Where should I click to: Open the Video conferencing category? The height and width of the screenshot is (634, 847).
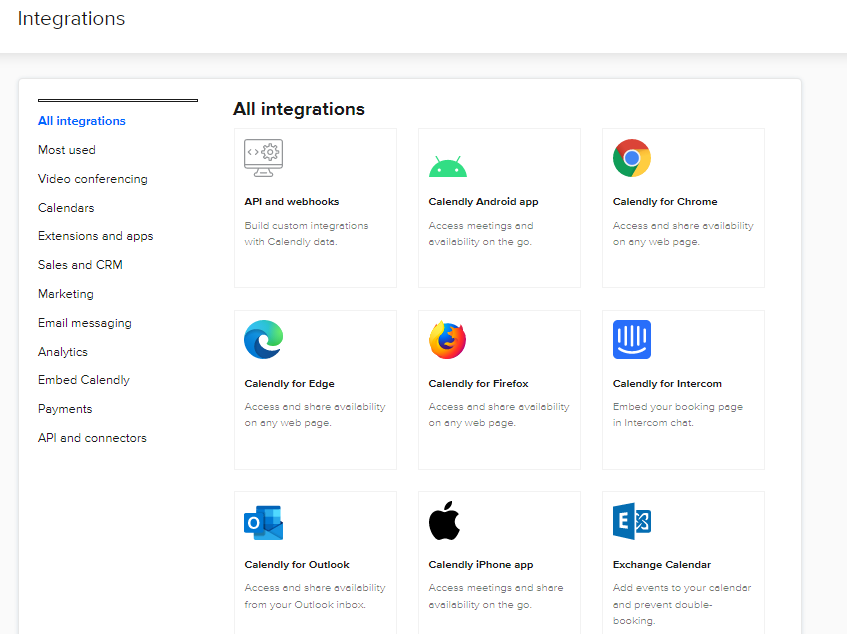pos(92,179)
